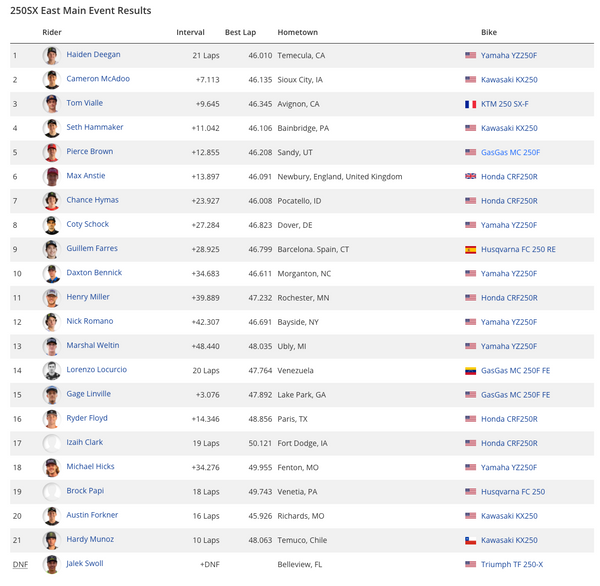Click Max Anstie's rider thumbnail

pyautogui.click(x=51, y=176)
